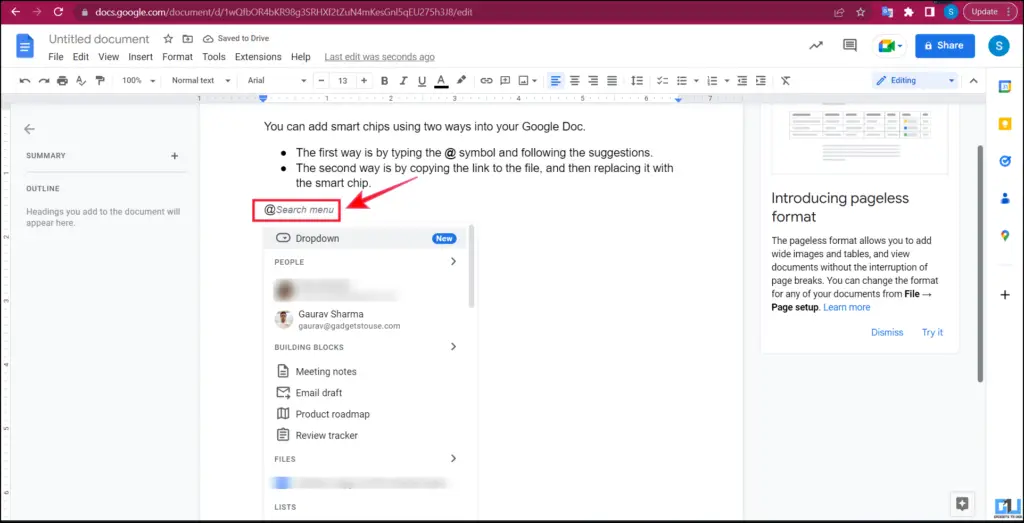Open Google Maps side panel icon
1024x523 pixels.
point(1005,236)
